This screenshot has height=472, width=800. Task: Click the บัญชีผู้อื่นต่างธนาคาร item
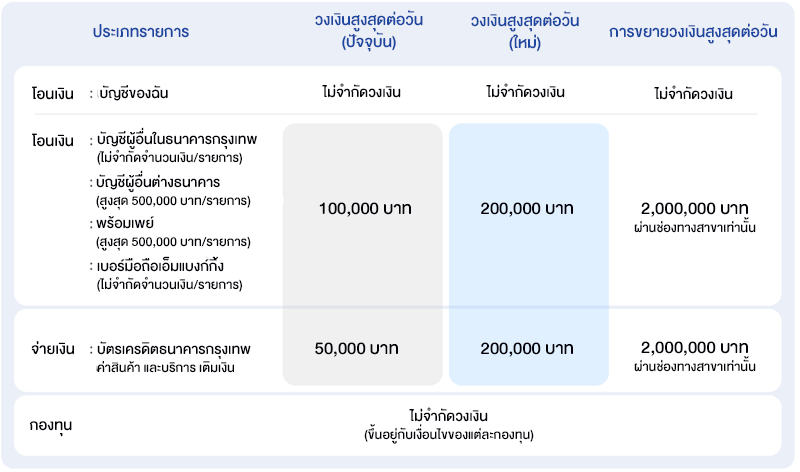(160, 182)
